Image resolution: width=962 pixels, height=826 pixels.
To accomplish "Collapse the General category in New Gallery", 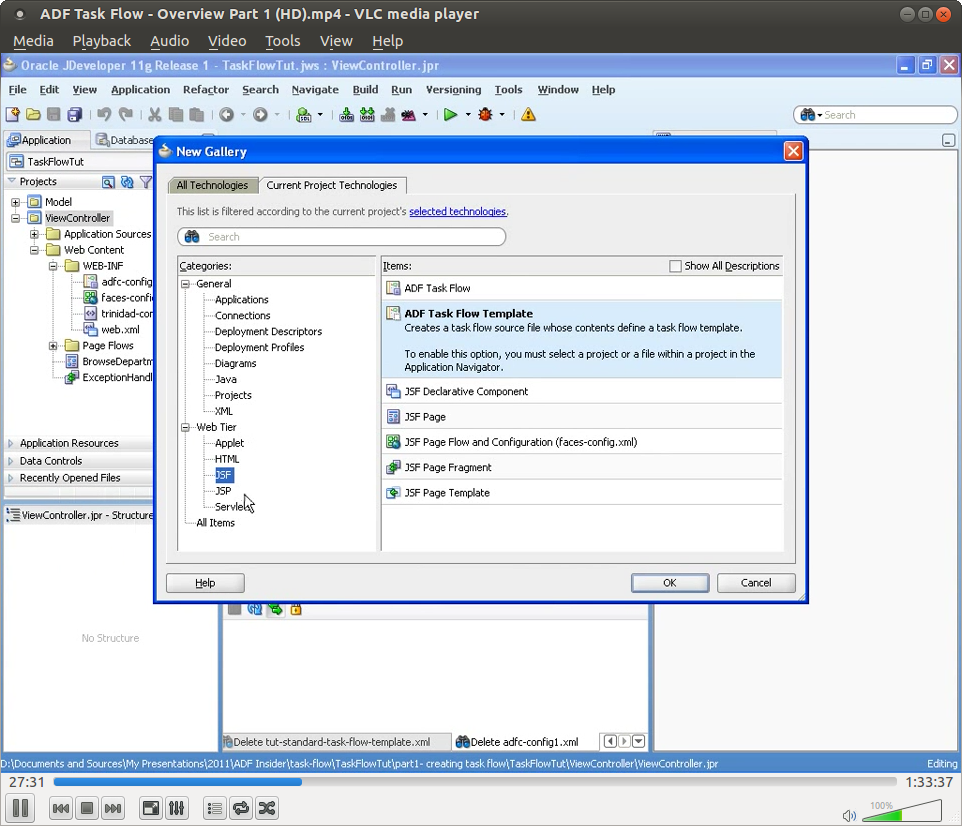I will [185, 283].
